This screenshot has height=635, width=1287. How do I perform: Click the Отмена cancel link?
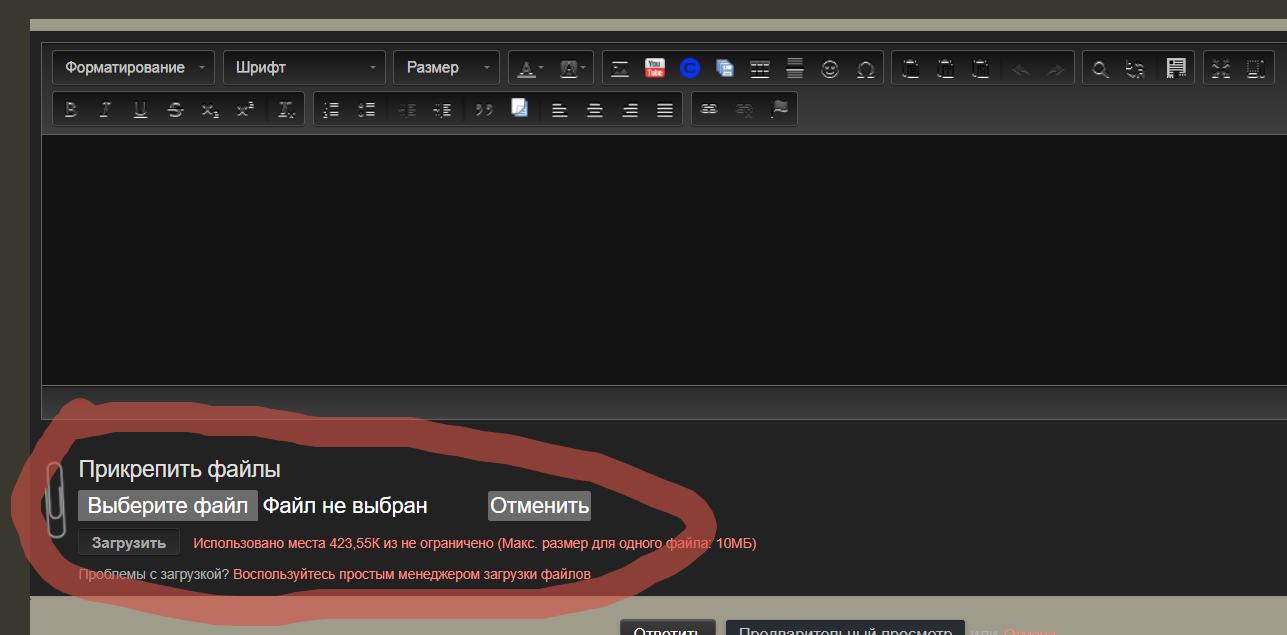[x=1030, y=632]
